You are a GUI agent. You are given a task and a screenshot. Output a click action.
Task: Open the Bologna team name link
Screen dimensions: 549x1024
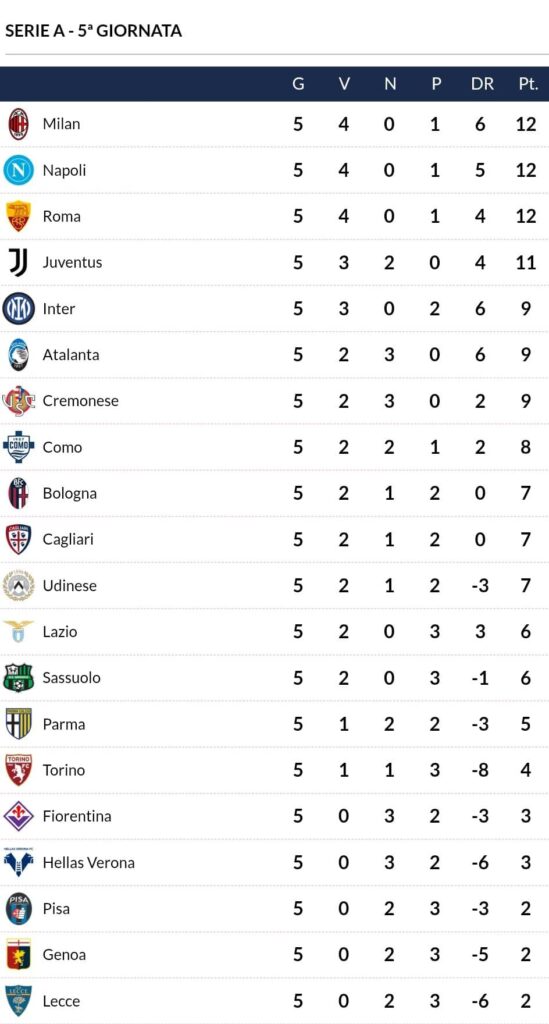(x=69, y=493)
